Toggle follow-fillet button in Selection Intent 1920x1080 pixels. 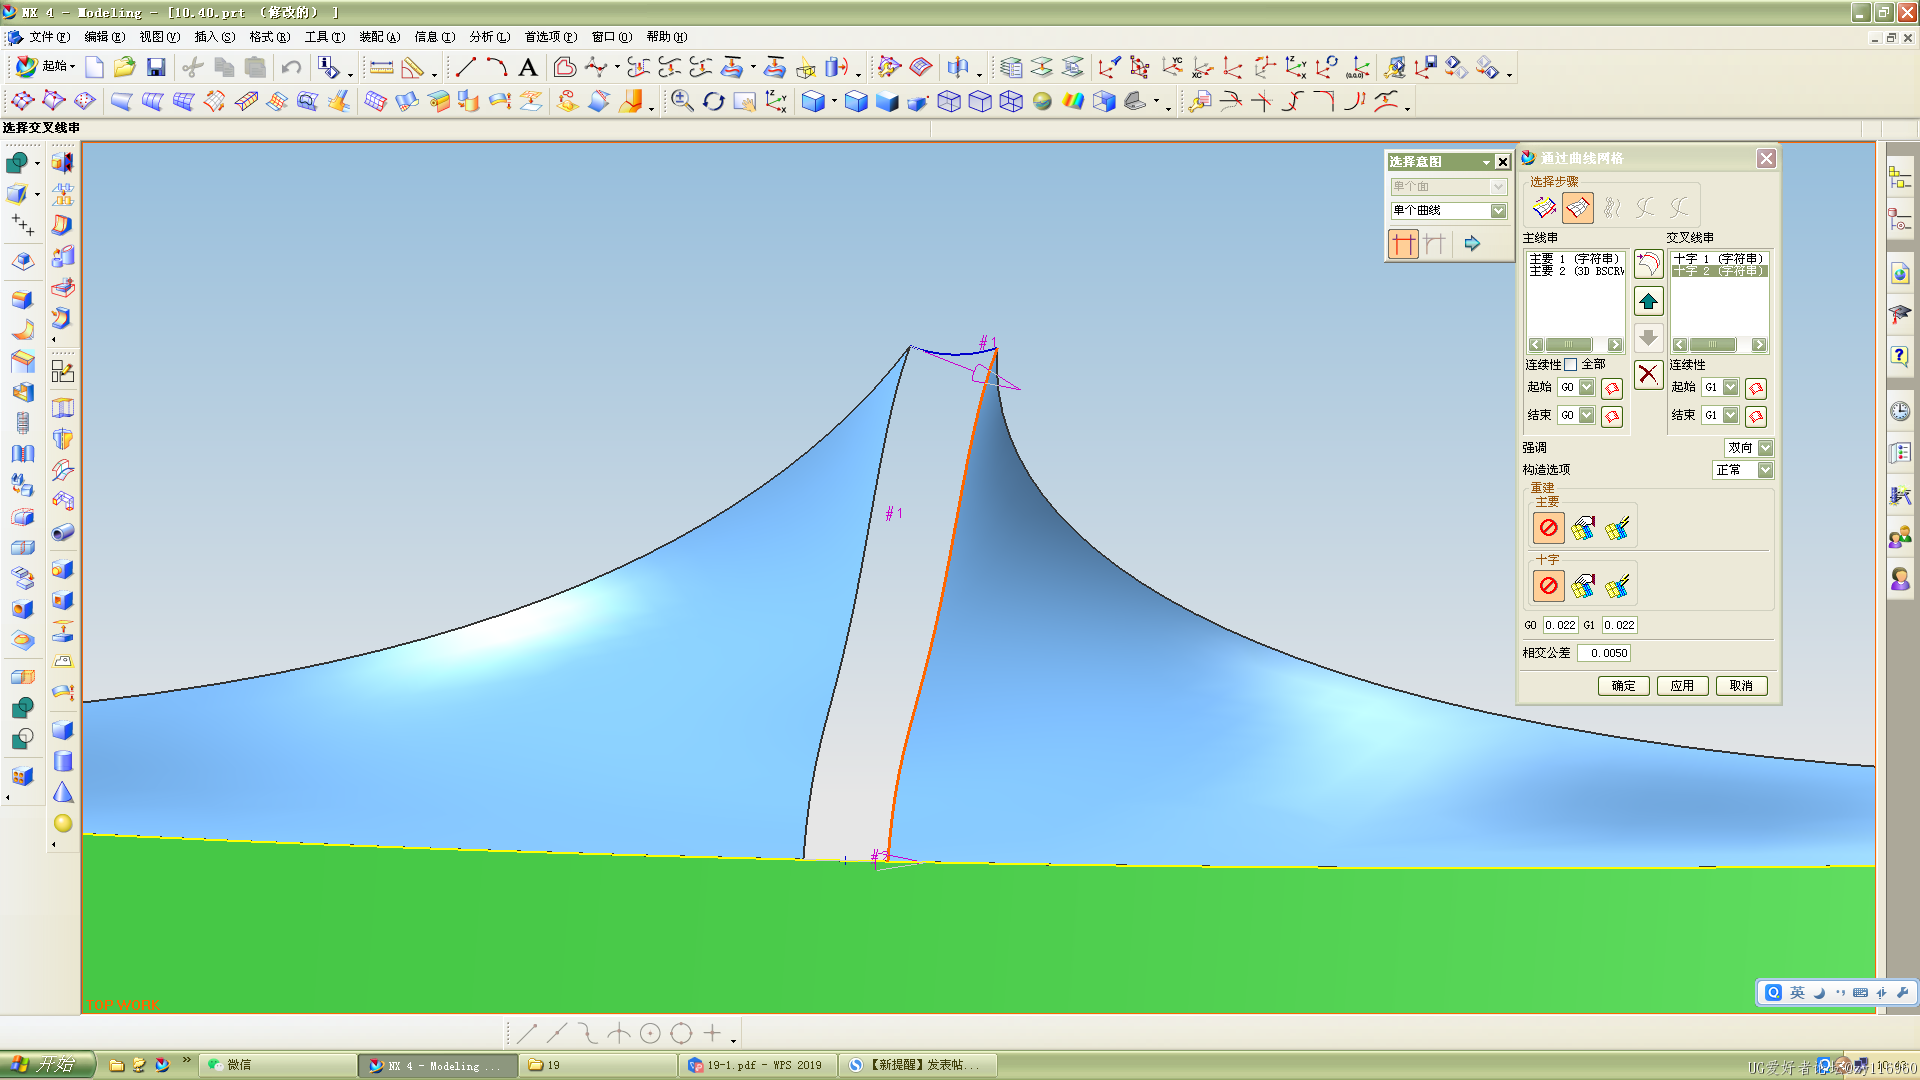tap(1436, 243)
